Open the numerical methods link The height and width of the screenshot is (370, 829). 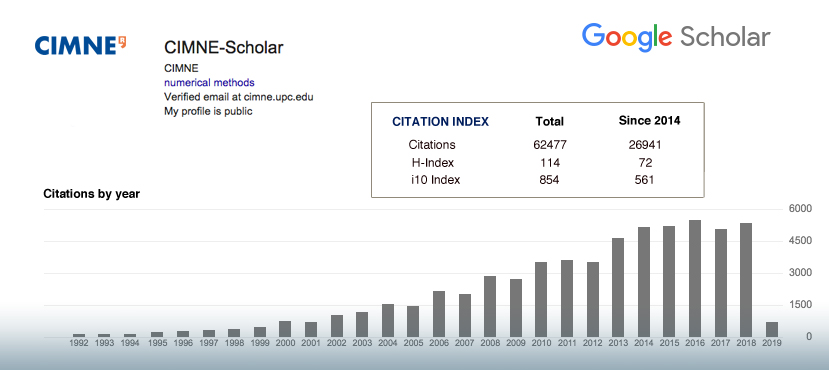pyautogui.click(x=209, y=82)
